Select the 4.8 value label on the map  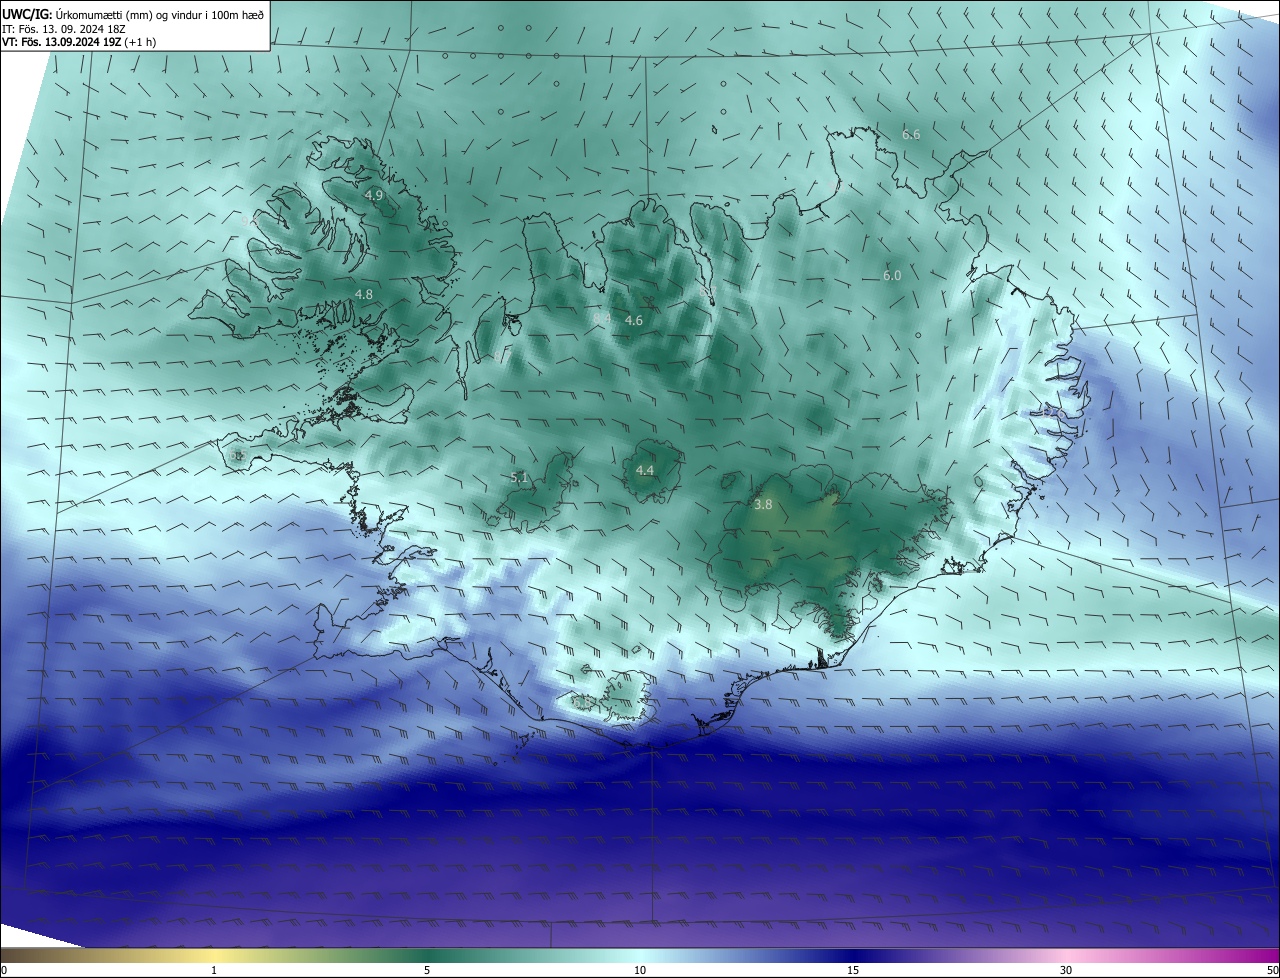coord(364,294)
